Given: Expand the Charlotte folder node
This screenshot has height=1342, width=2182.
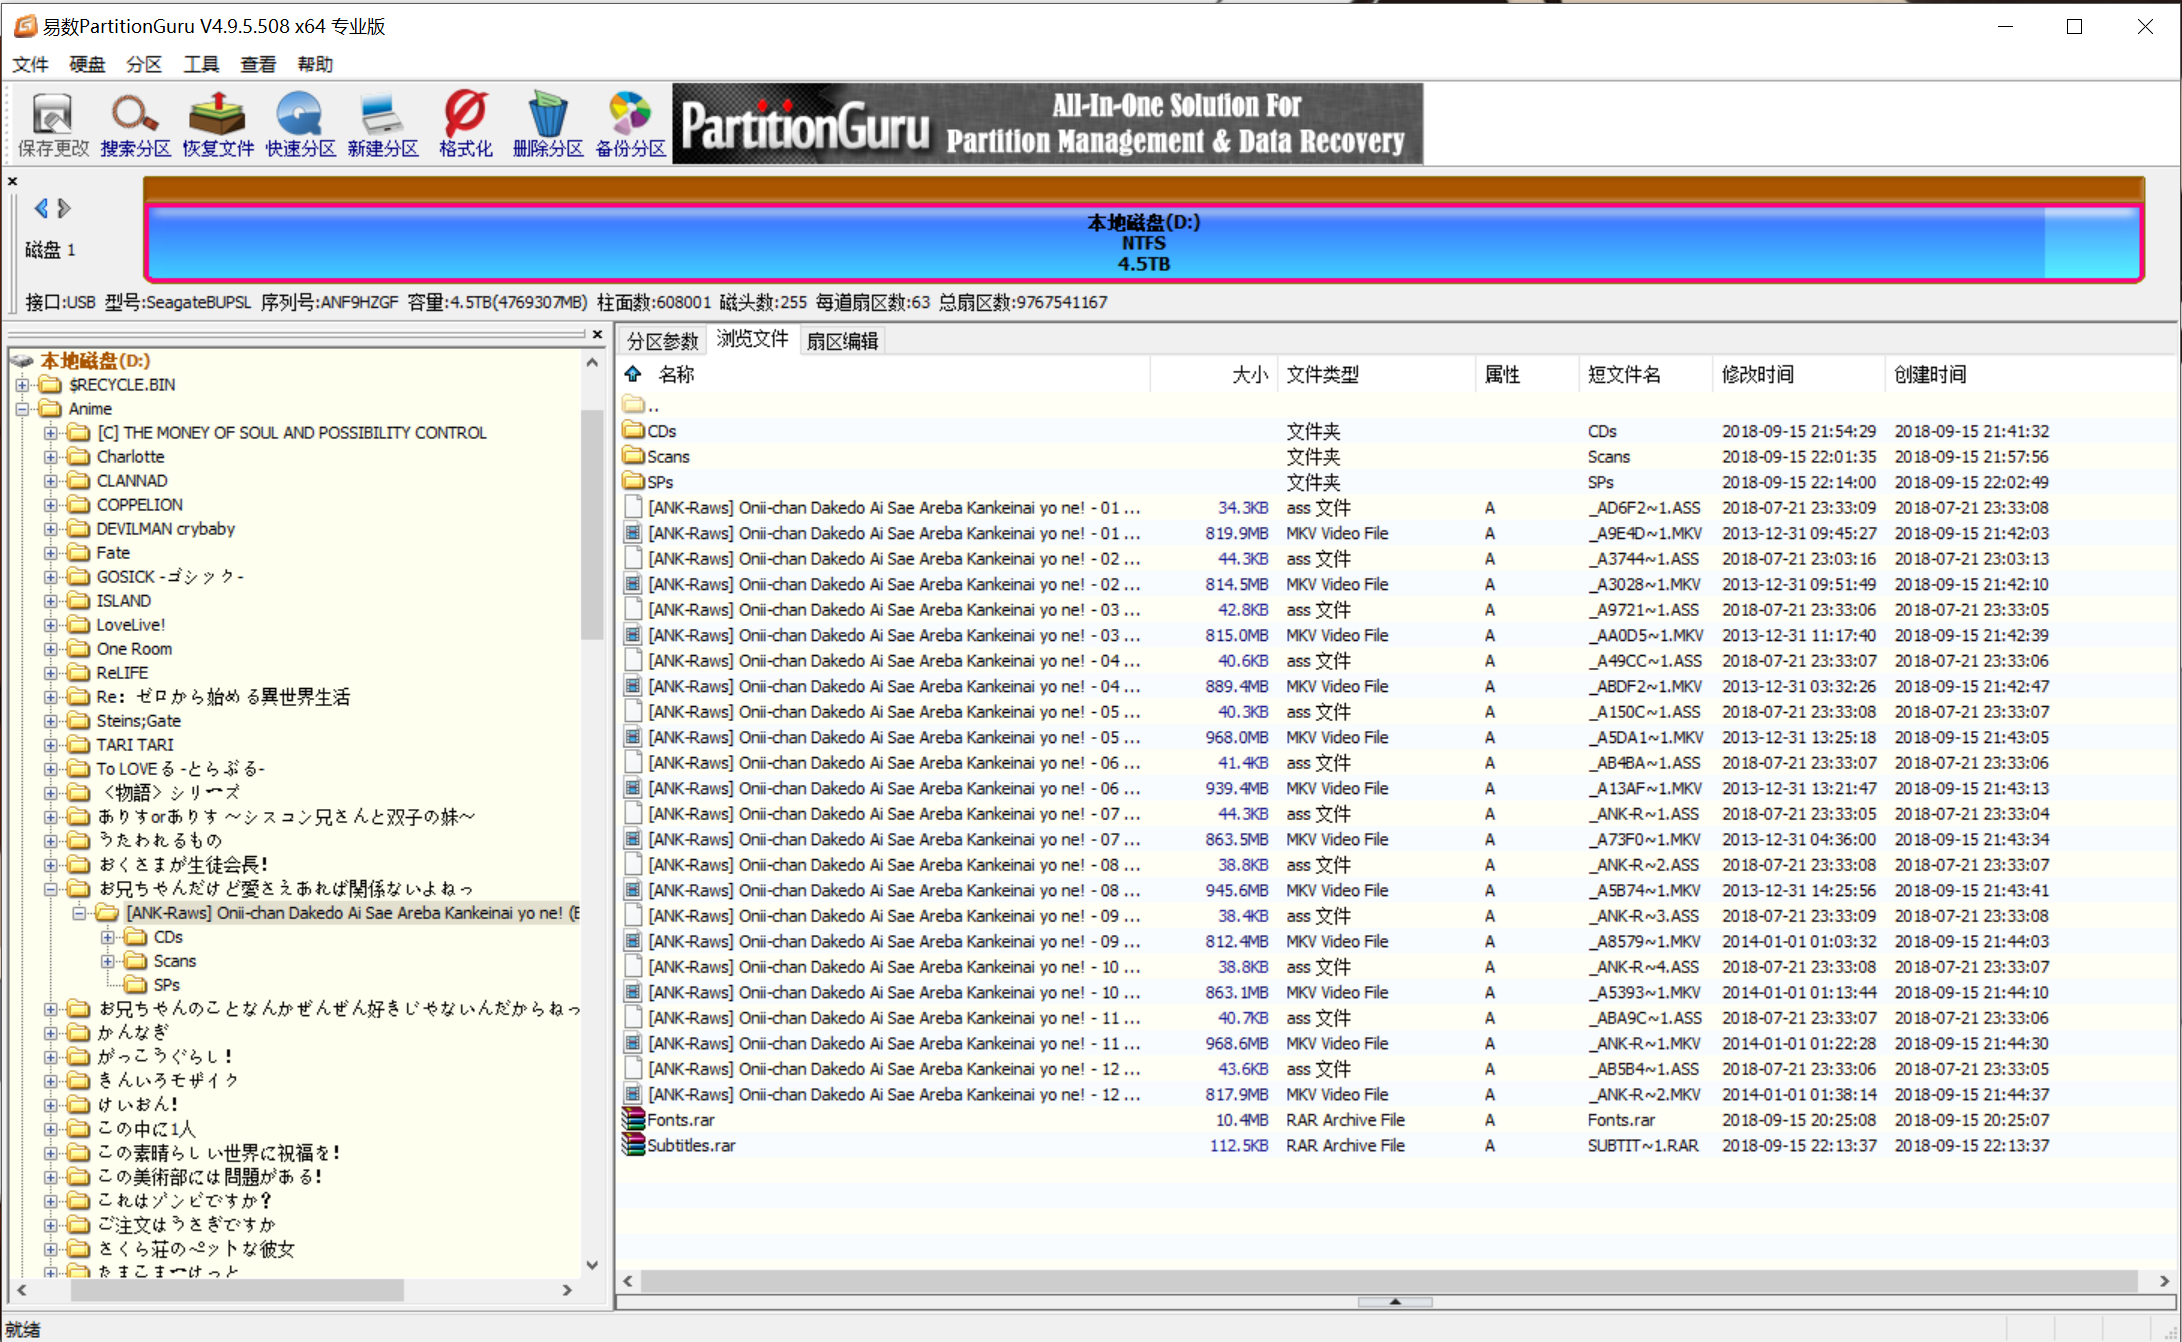Looking at the screenshot, I should [x=50, y=457].
